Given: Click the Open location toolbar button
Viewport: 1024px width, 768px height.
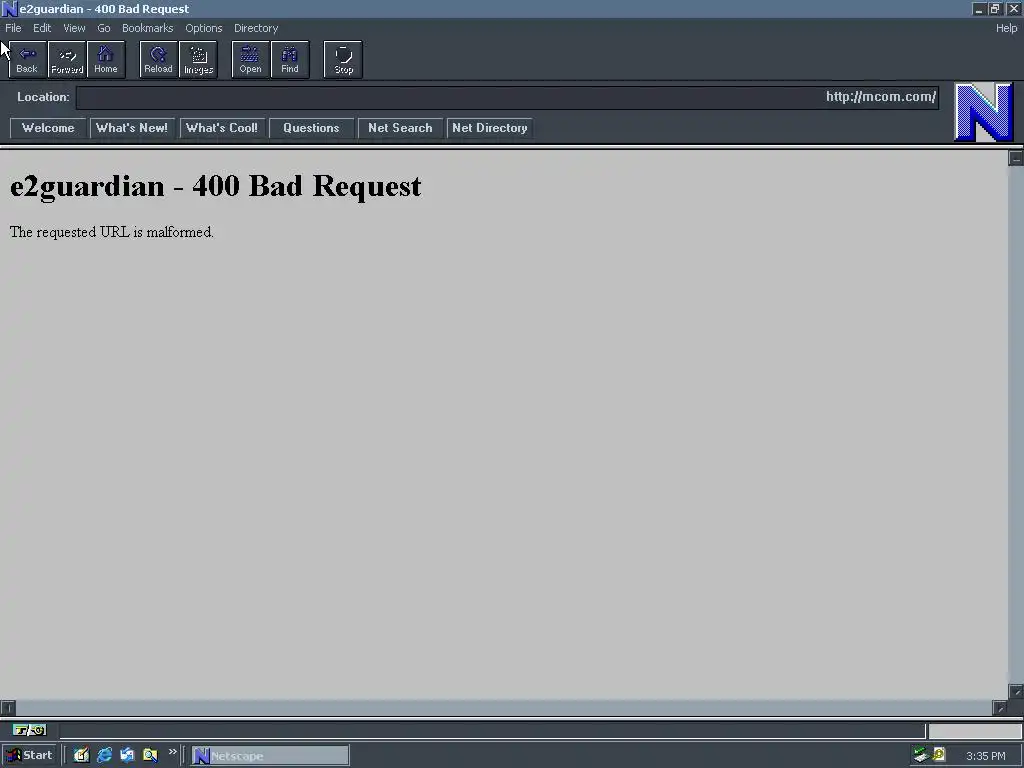Looking at the screenshot, I should pos(250,60).
